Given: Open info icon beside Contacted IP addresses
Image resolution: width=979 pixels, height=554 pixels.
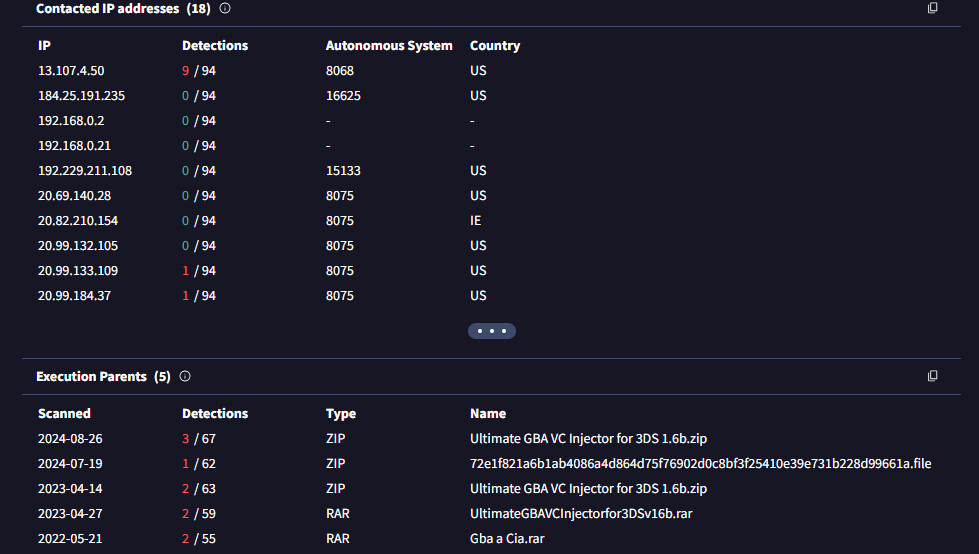Looking at the screenshot, I should 225,8.
